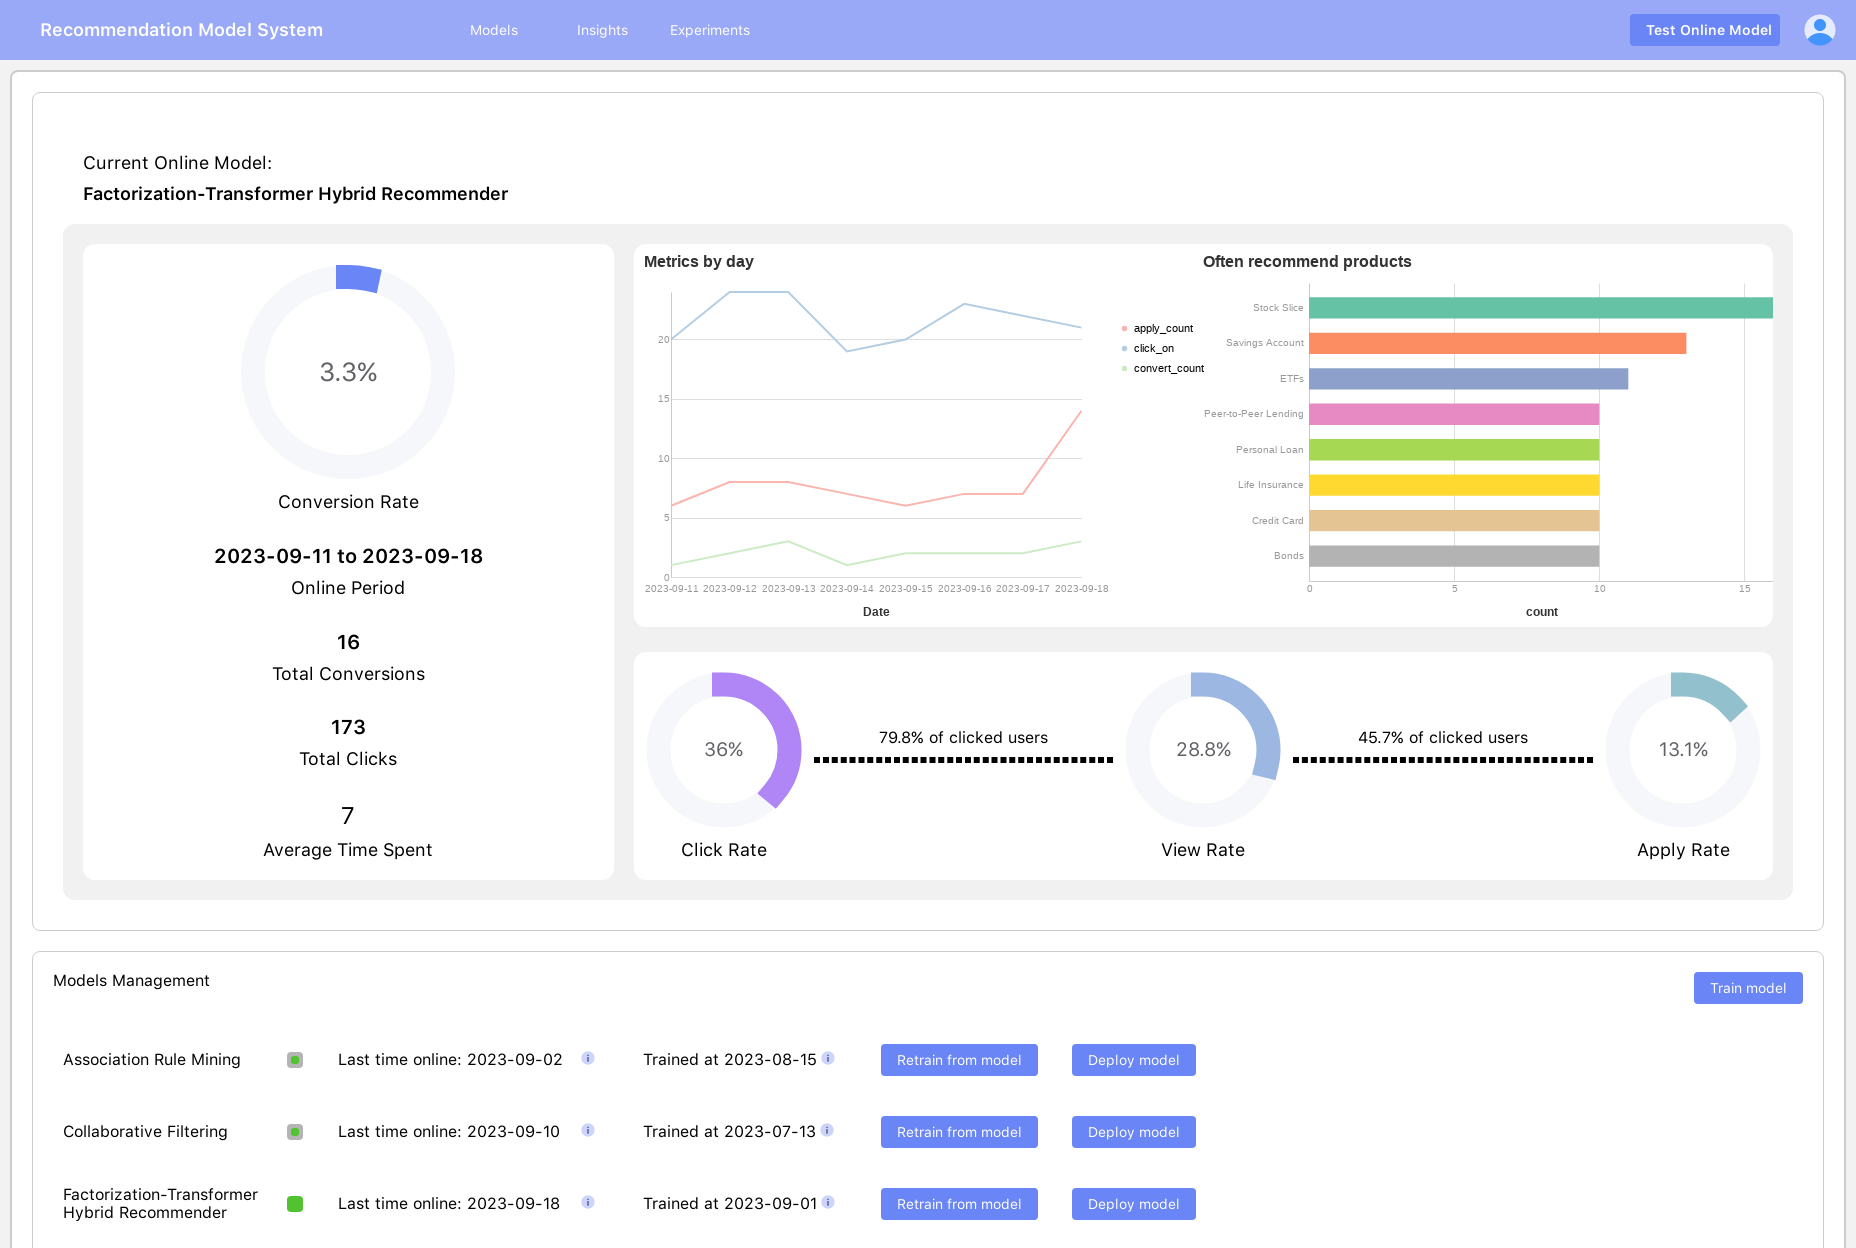Screen dimensions: 1856x1248
Task: Click Association Rule Mining status indicator
Action: tap(295, 1060)
